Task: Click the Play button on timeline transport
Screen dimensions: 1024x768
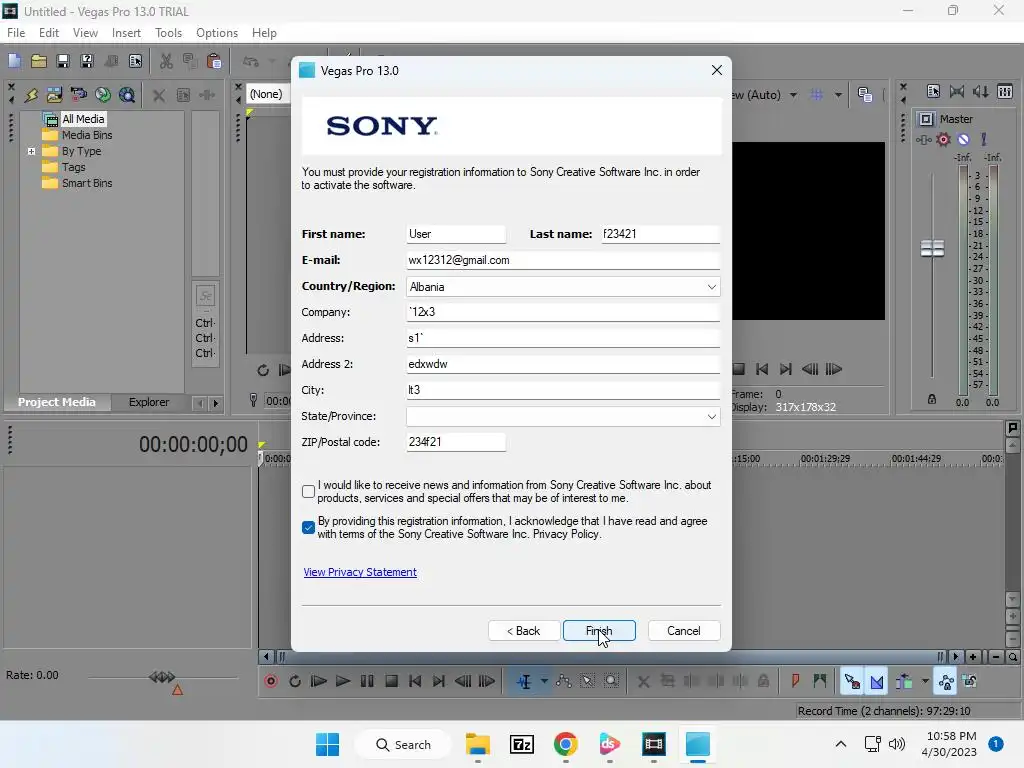Action: 343,681
